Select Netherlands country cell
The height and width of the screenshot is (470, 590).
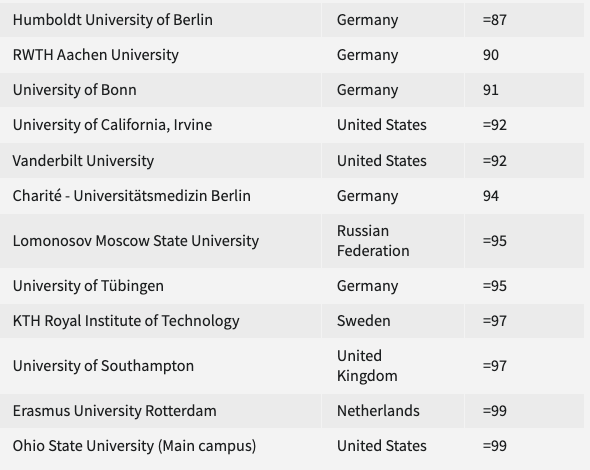click(393, 411)
